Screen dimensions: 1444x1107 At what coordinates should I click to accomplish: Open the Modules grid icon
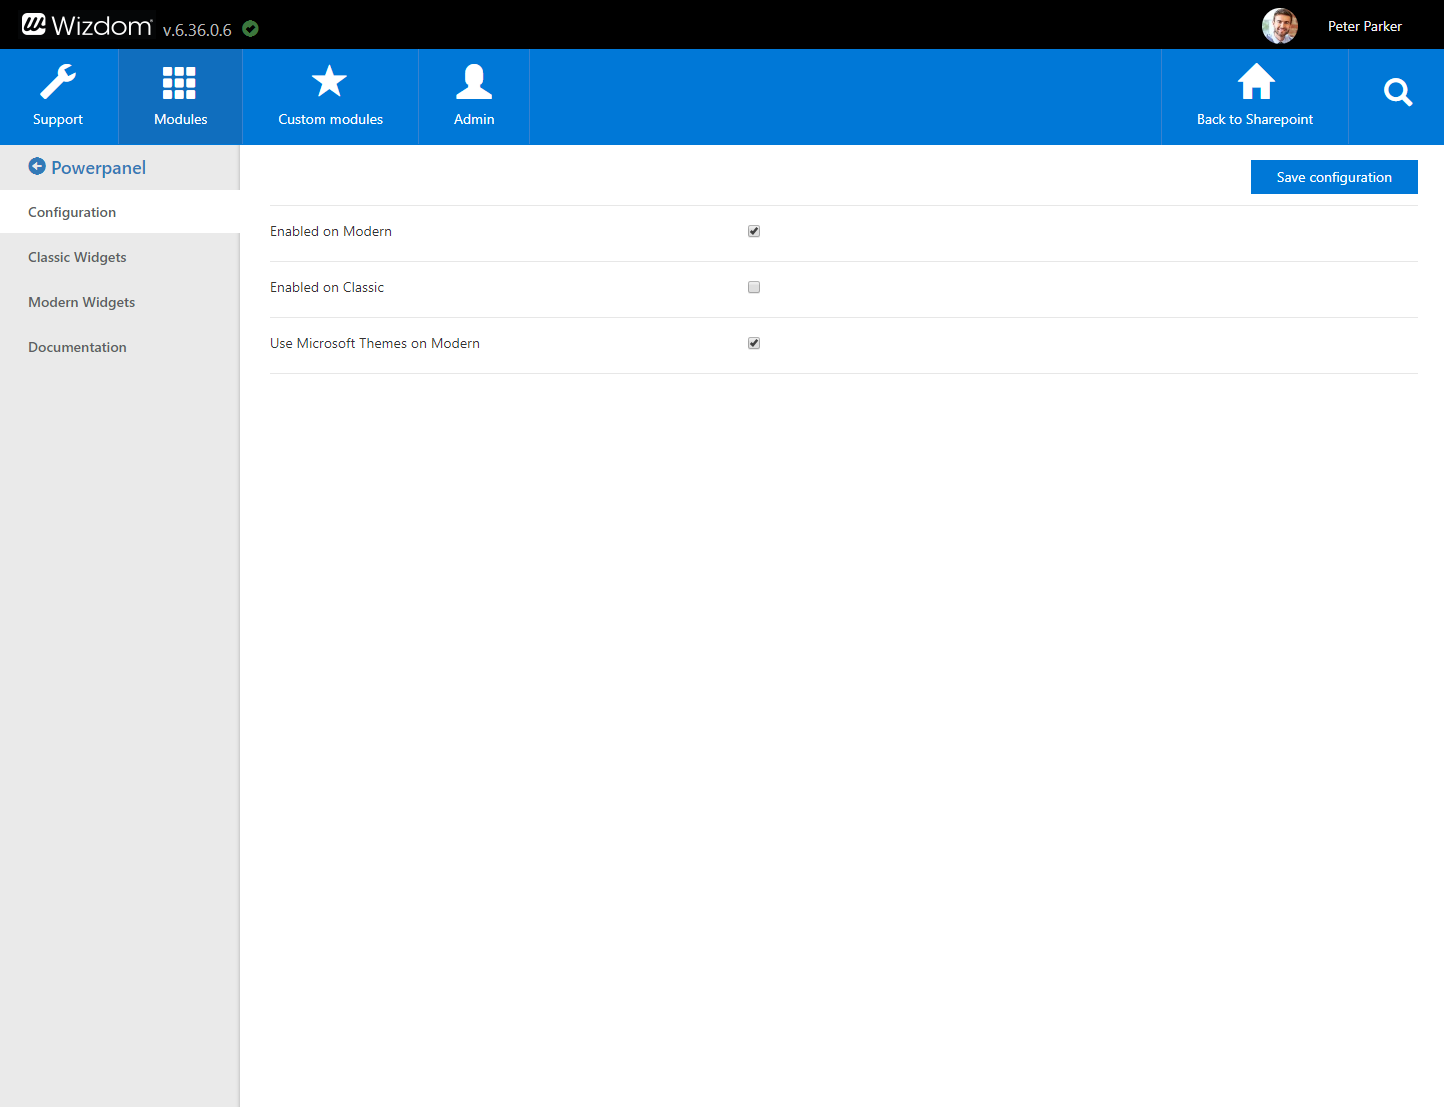click(180, 82)
